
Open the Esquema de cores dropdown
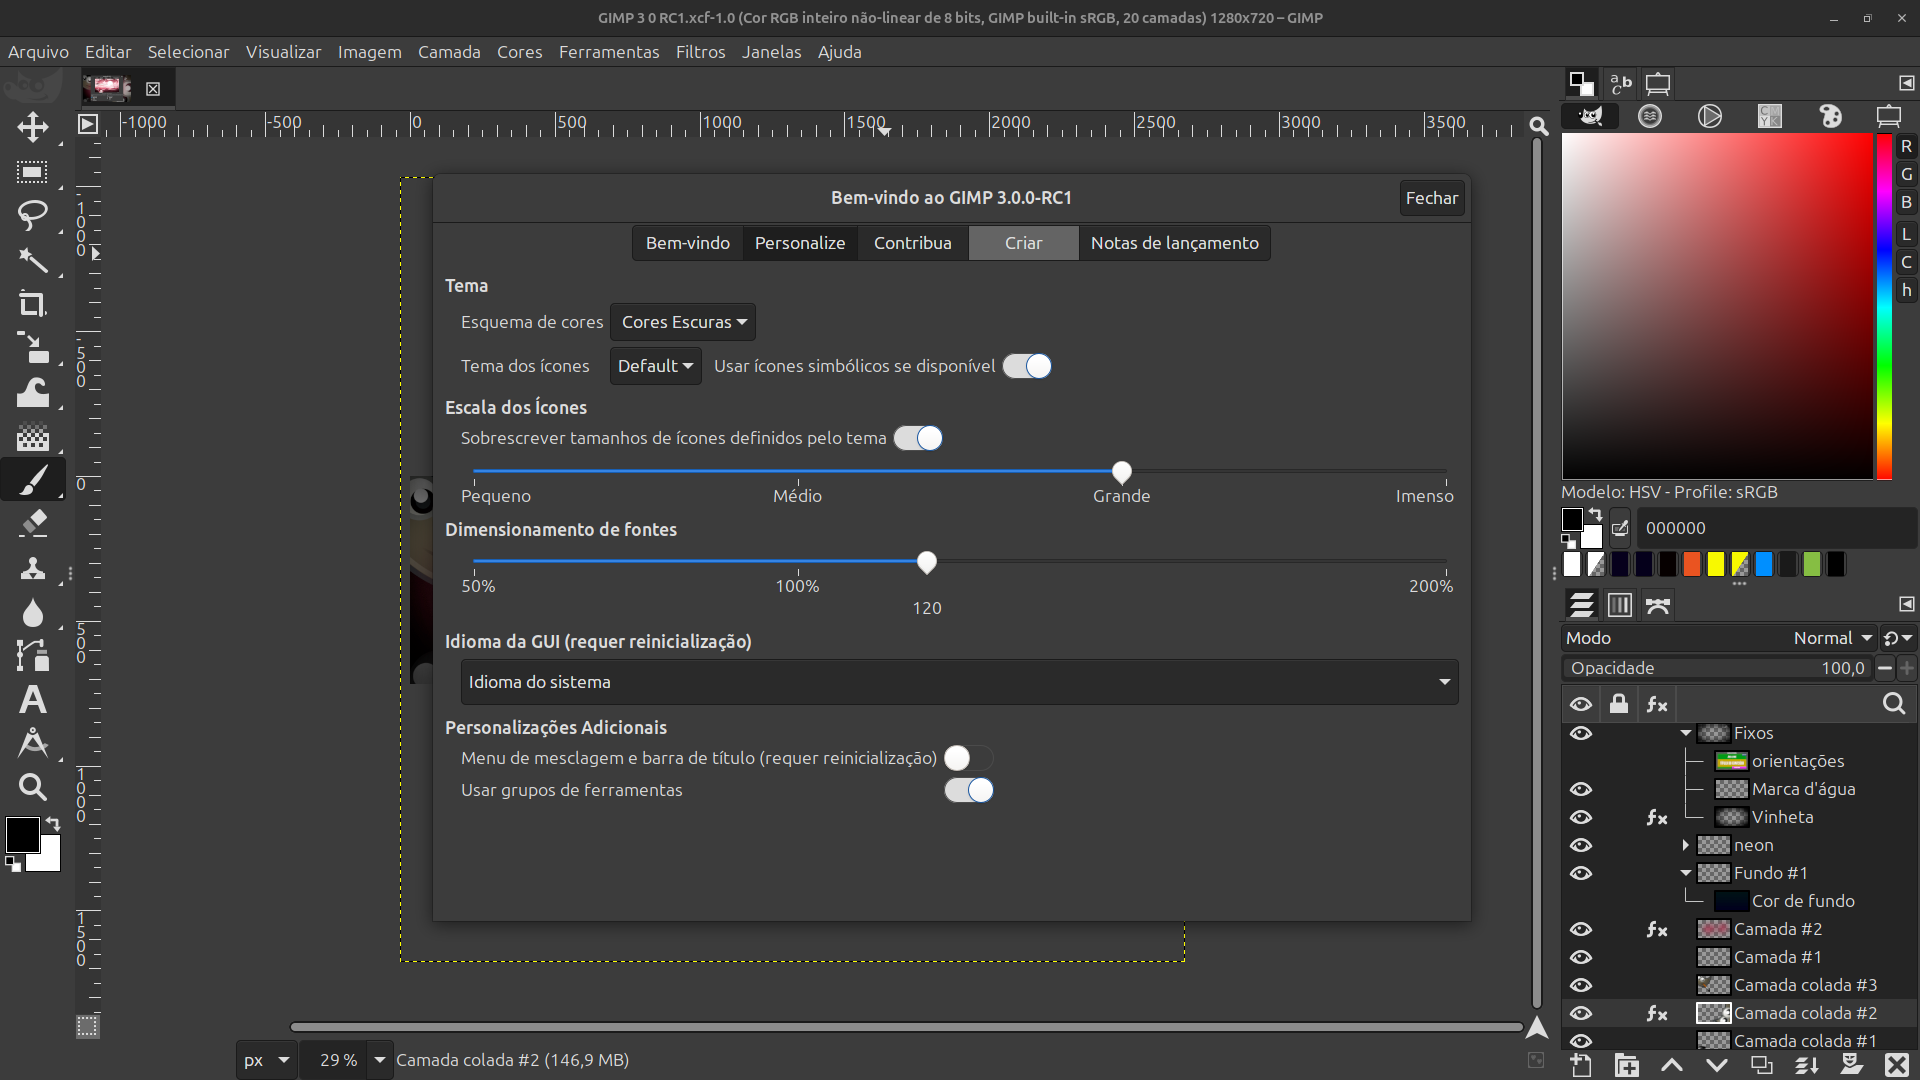coord(683,322)
